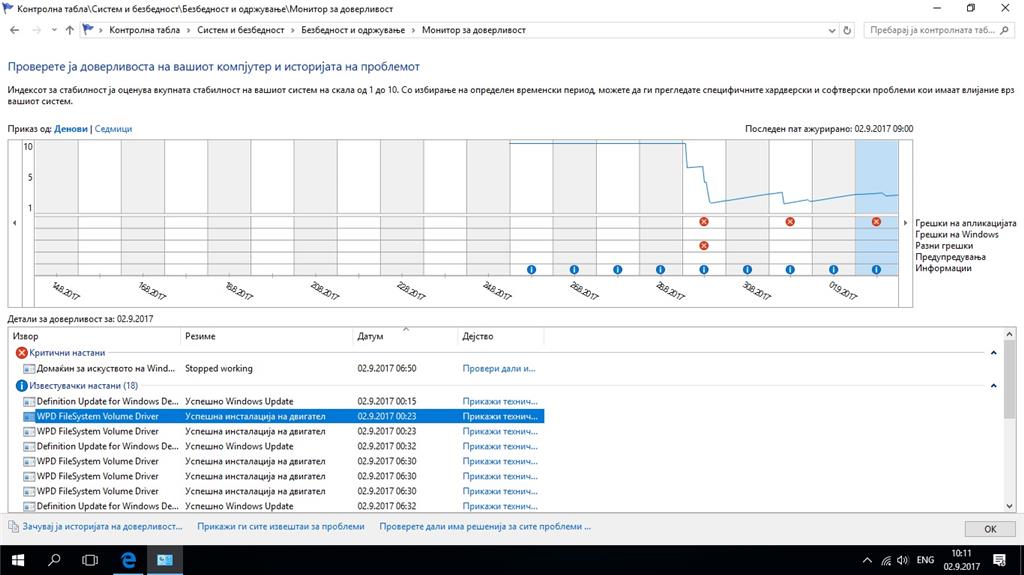Launch Microsoft Edge from taskbar

(129, 560)
